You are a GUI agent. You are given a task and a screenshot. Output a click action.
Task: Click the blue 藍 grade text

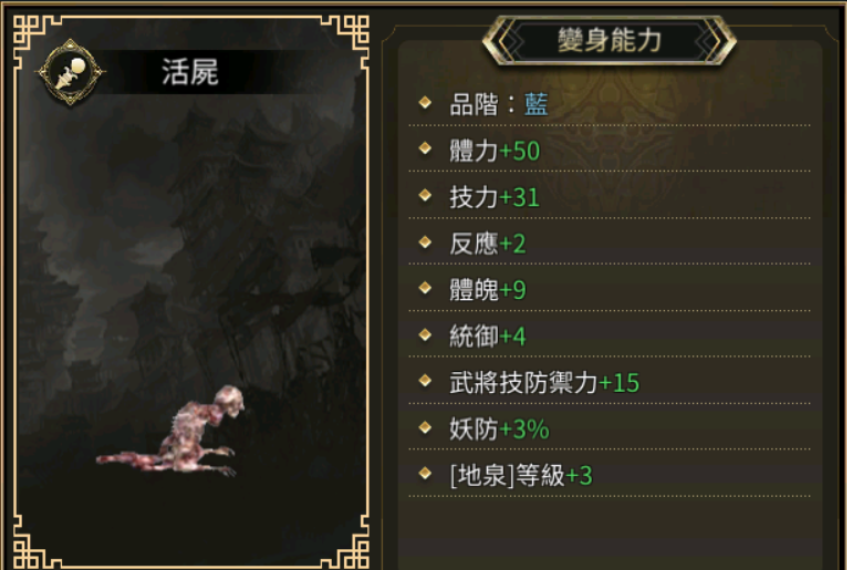tap(536, 104)
